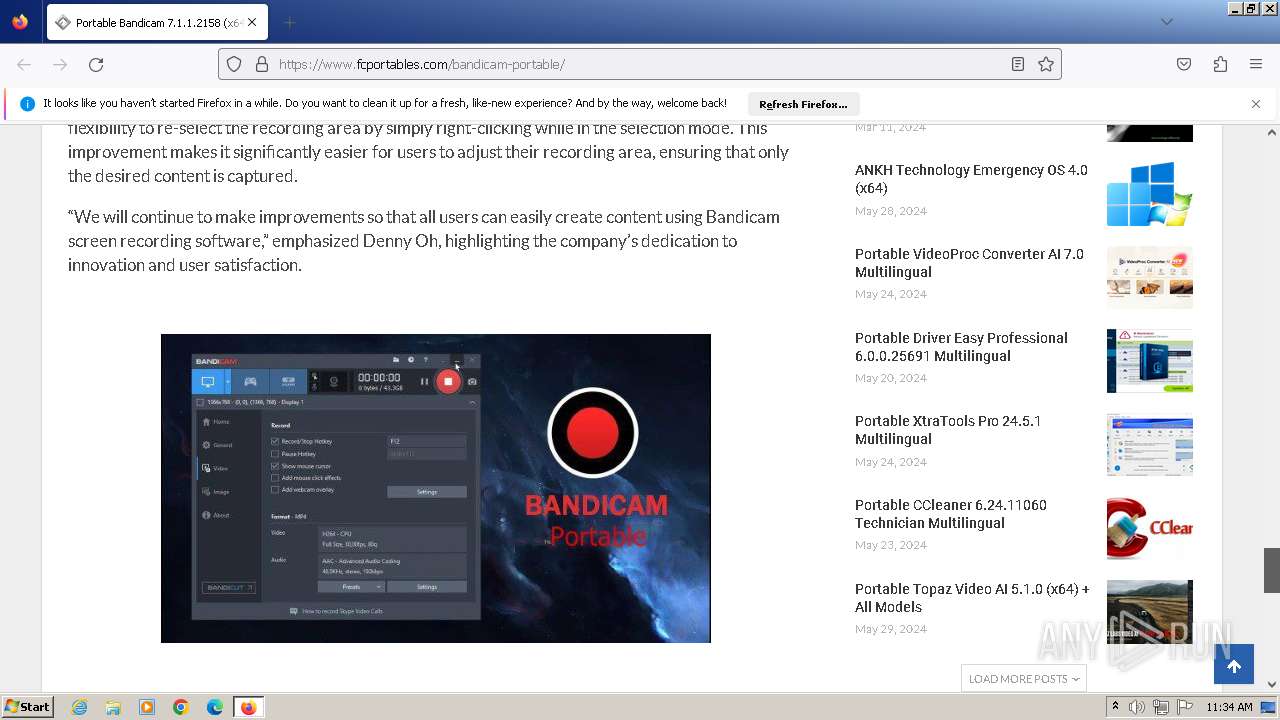Show site security padlock info
The height and width of the screenshot is (720, 1280).
click(x=262, y=64)
